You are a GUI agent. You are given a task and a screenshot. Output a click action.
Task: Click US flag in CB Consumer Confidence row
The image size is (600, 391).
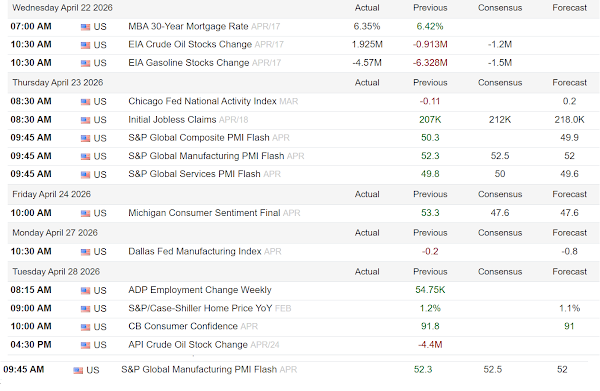pyautogui.click(x=85, y=327)
